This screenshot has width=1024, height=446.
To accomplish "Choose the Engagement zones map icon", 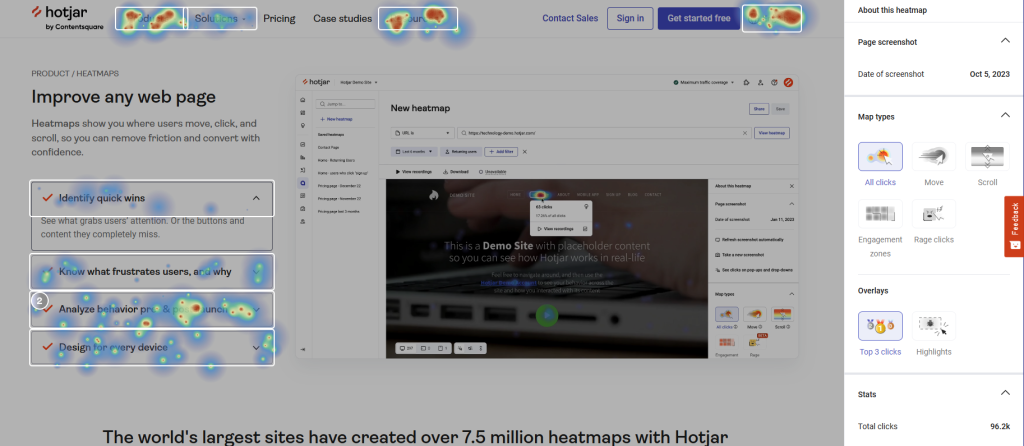I will pos(880,214).
